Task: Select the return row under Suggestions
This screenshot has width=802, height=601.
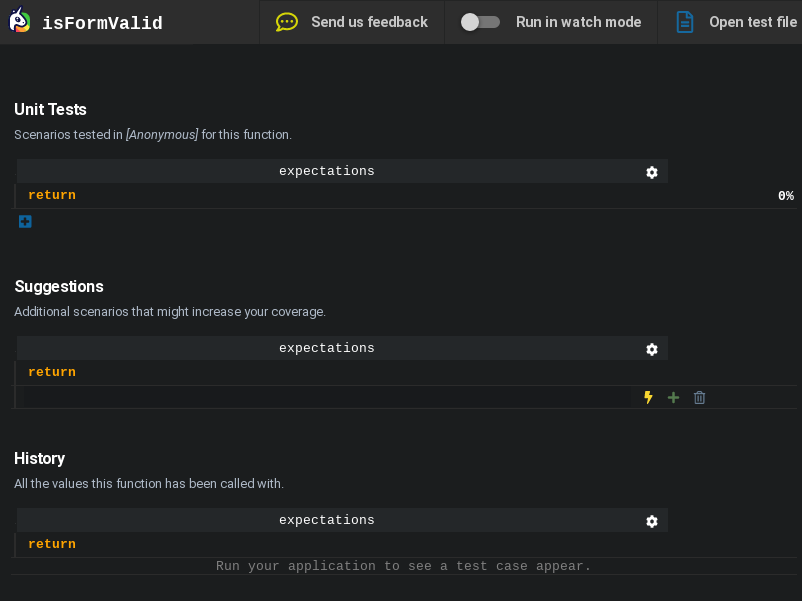Action: pyautogui.click(x=52, y=371)
